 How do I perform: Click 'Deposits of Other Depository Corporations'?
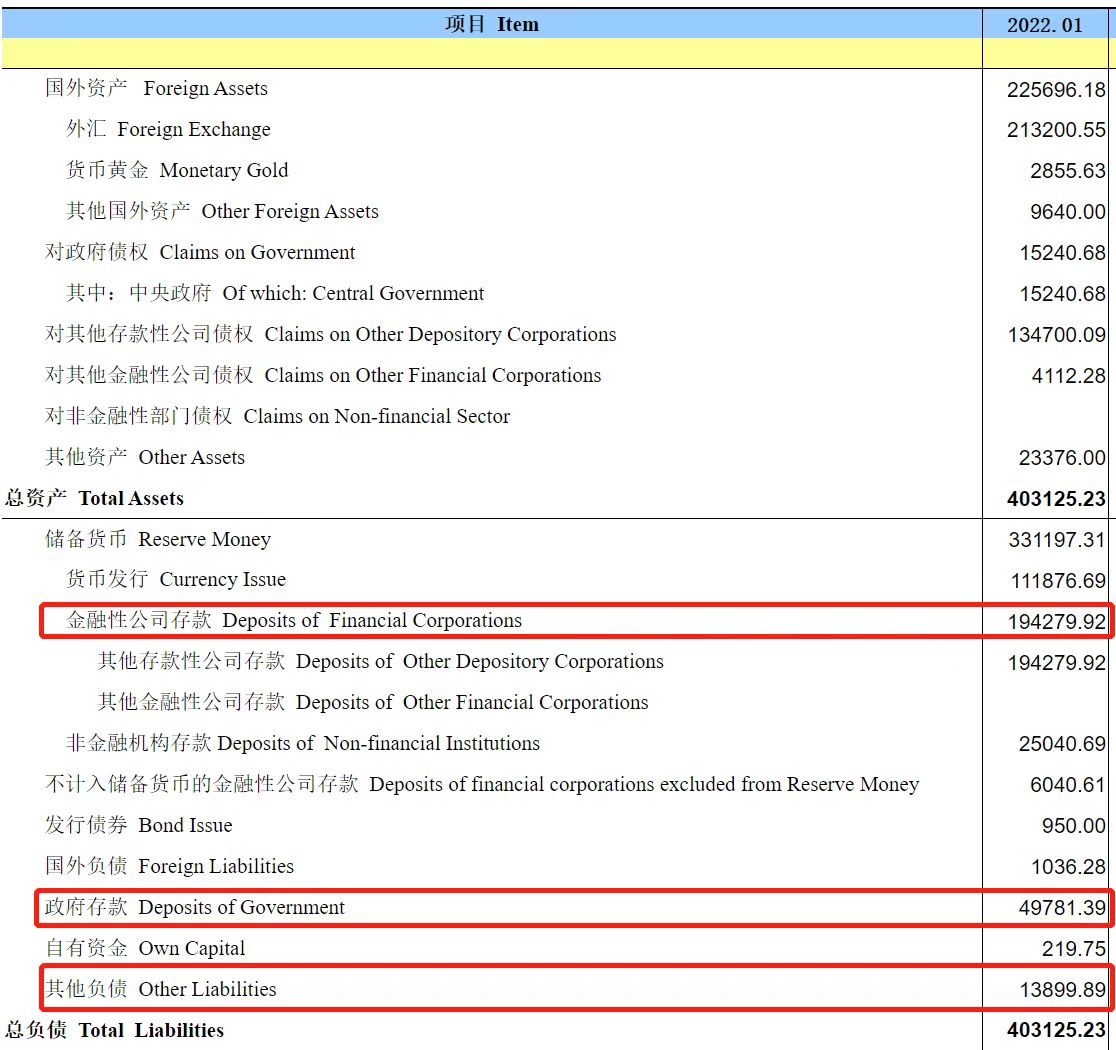[380, 661]
